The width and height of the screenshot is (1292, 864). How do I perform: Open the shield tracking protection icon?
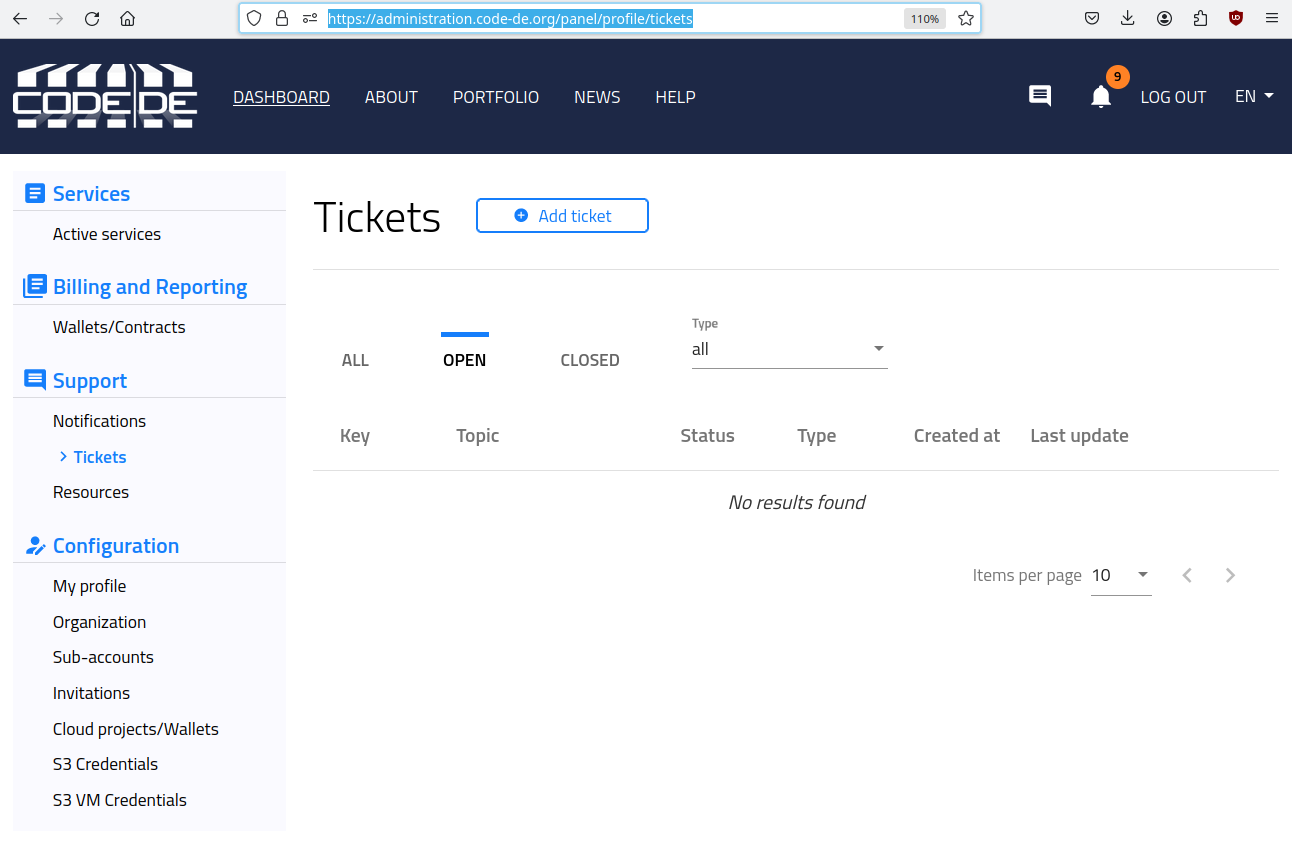click(254, 18)
